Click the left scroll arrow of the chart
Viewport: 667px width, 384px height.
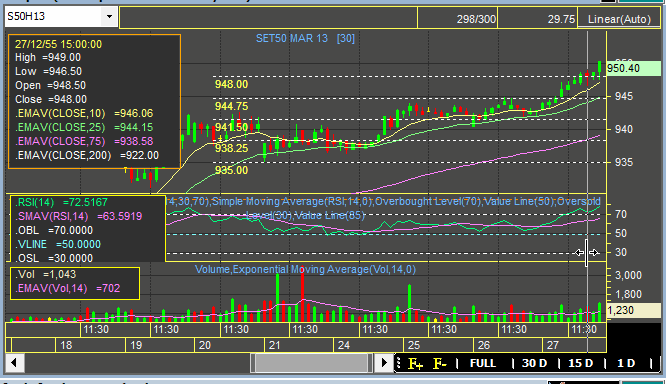pos(14,363)
